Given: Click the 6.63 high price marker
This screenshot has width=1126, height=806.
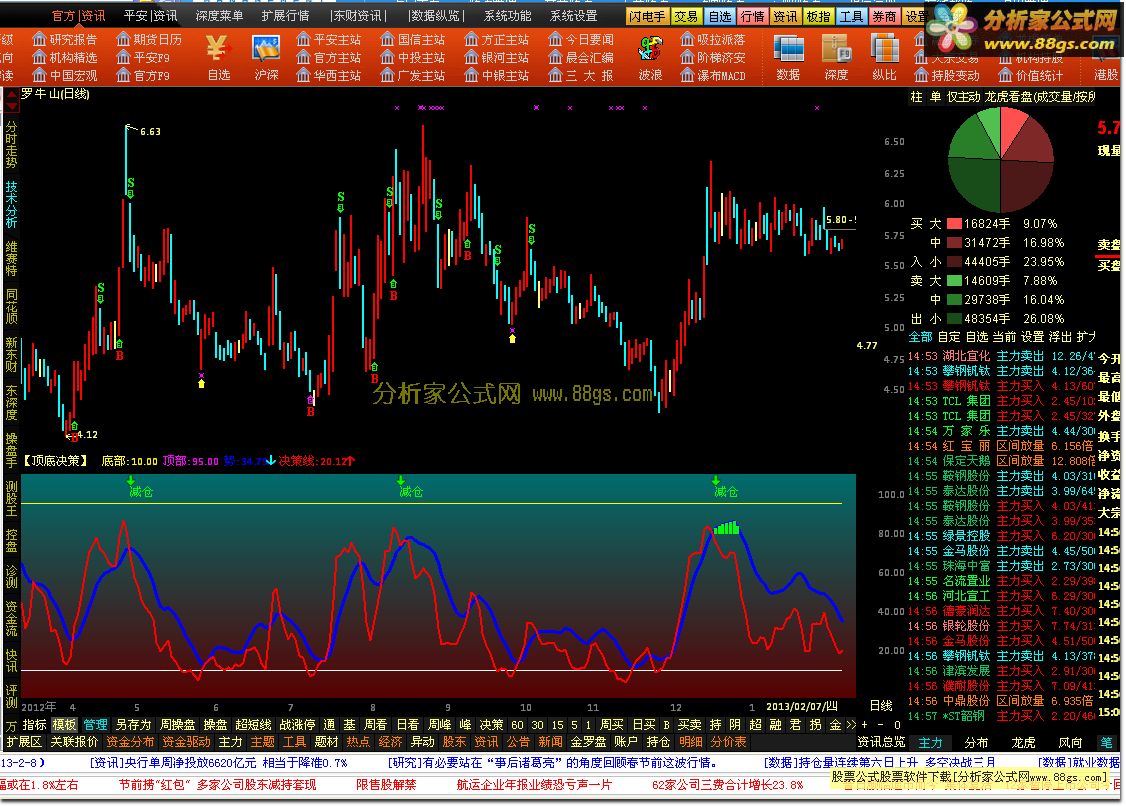Looking at the screenshot, I should [x=150, y=131].
